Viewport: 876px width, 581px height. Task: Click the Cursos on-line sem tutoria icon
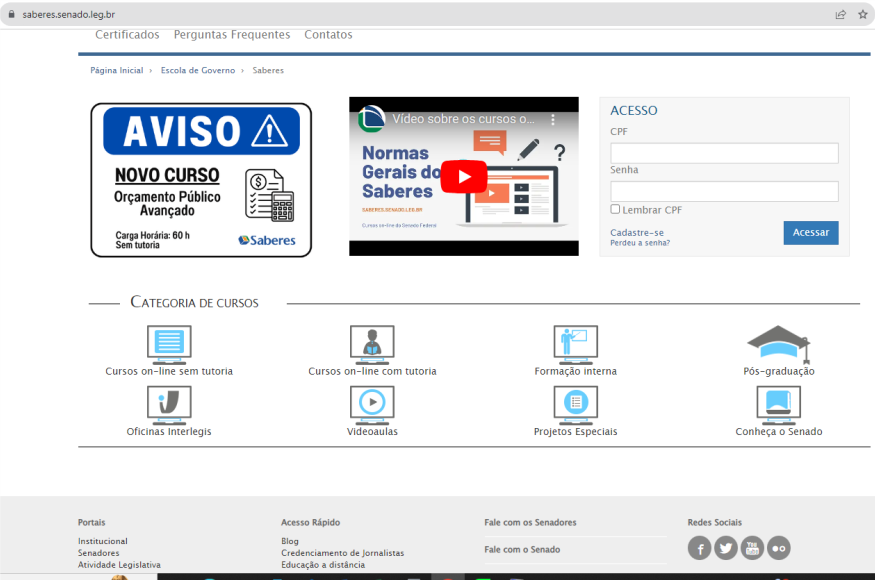(x=169, y=344)
